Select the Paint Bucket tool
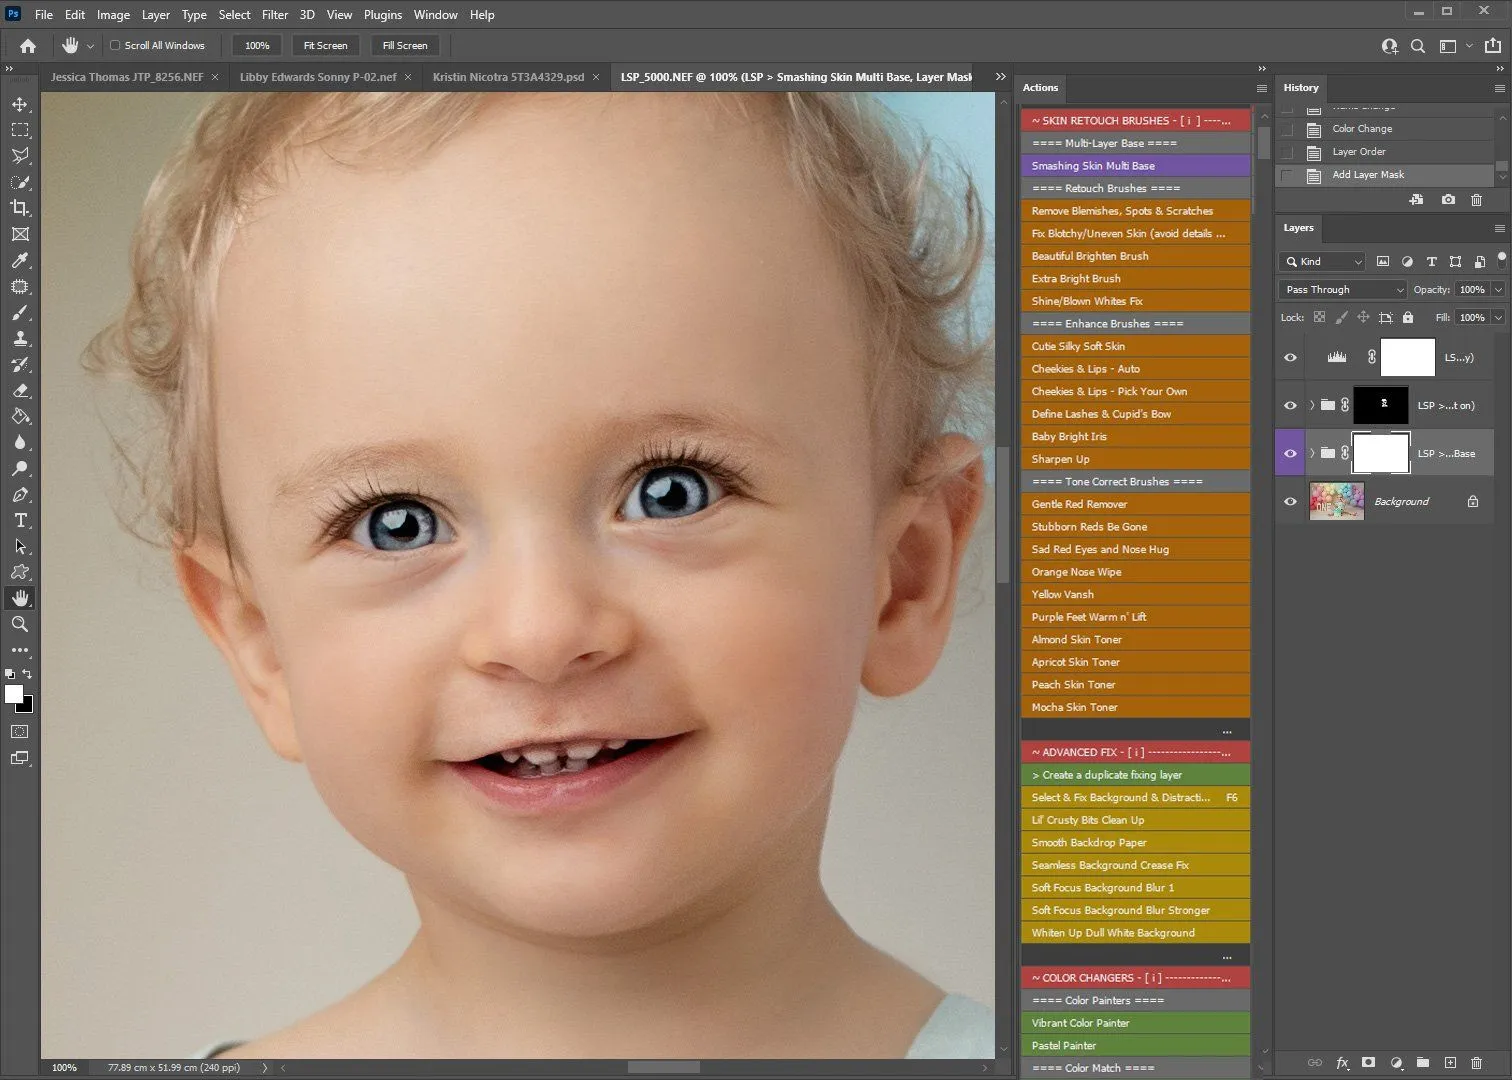Screen dimensions: 1512x1080 20,417
